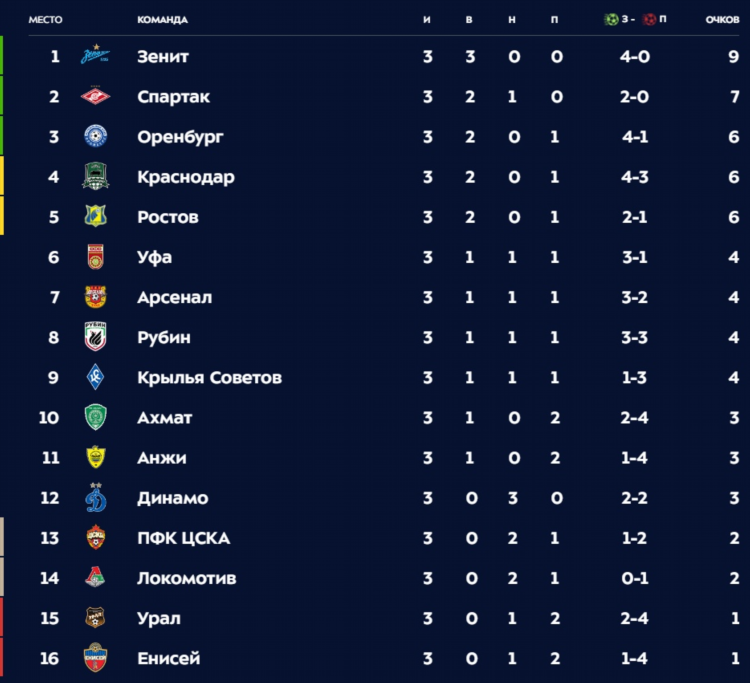Open the Arsenal team name link

pos(174,297)
